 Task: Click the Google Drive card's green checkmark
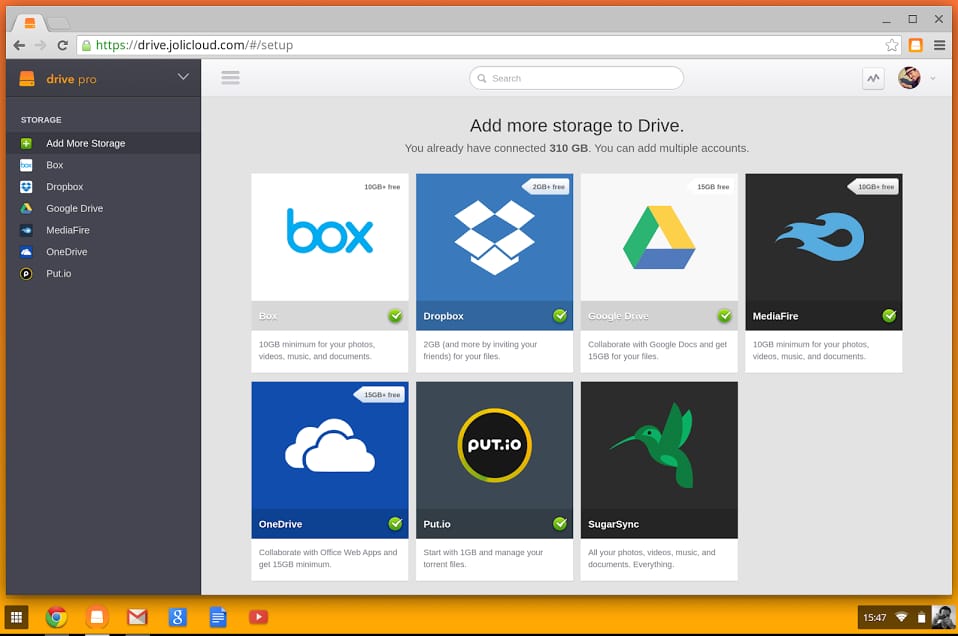point(725,316)
